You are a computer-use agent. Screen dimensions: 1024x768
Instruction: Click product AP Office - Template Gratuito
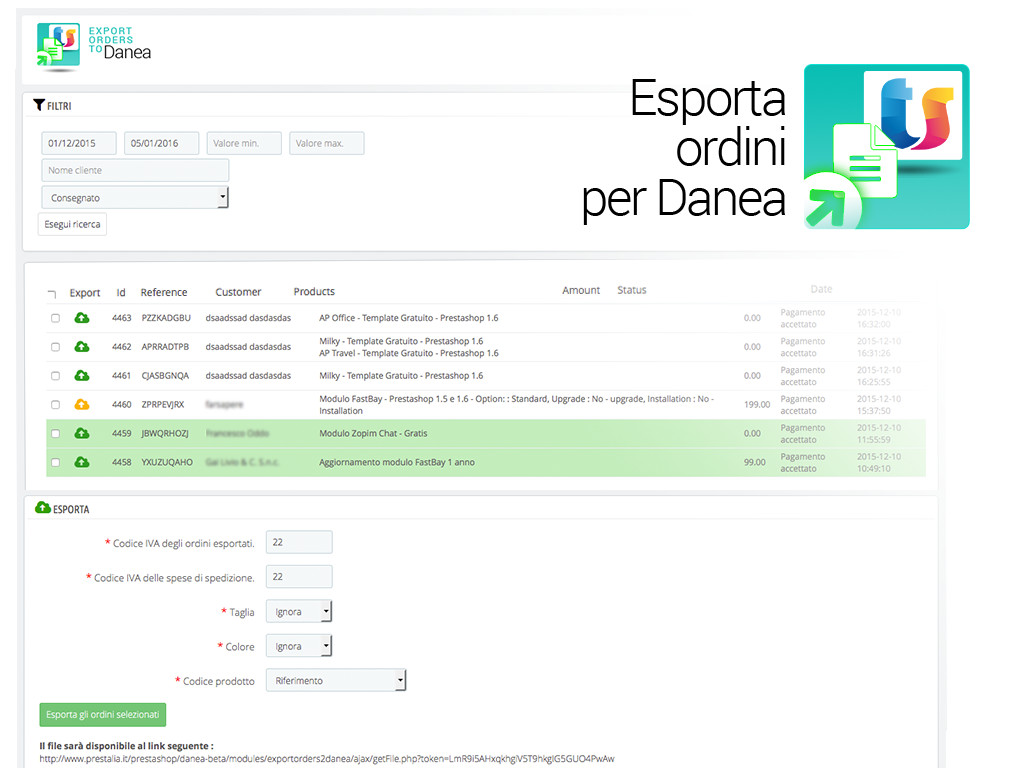pos(409,318)
